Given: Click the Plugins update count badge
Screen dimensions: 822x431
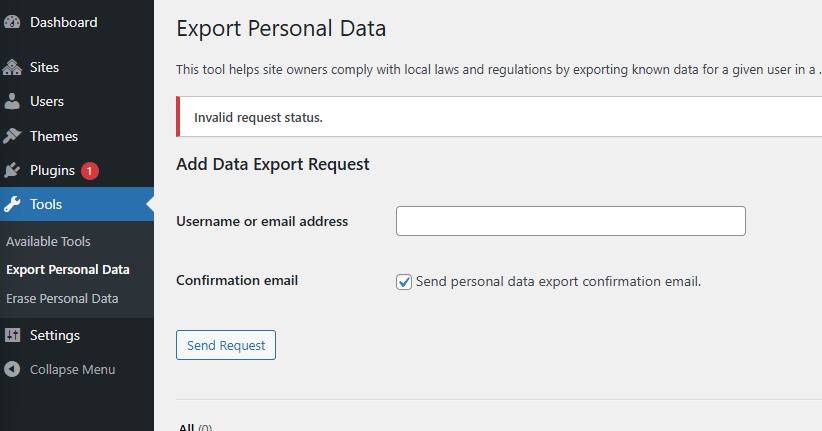Looking at the screenshot, I should tap(90, 171).
